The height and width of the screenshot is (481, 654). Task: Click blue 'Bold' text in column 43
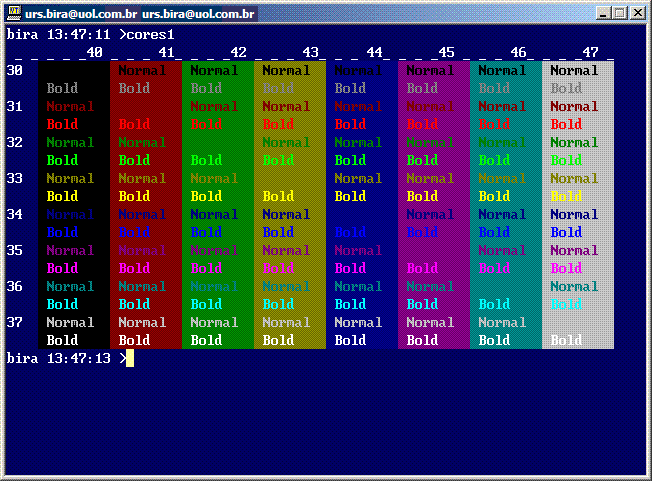click(x=278, y=232)
